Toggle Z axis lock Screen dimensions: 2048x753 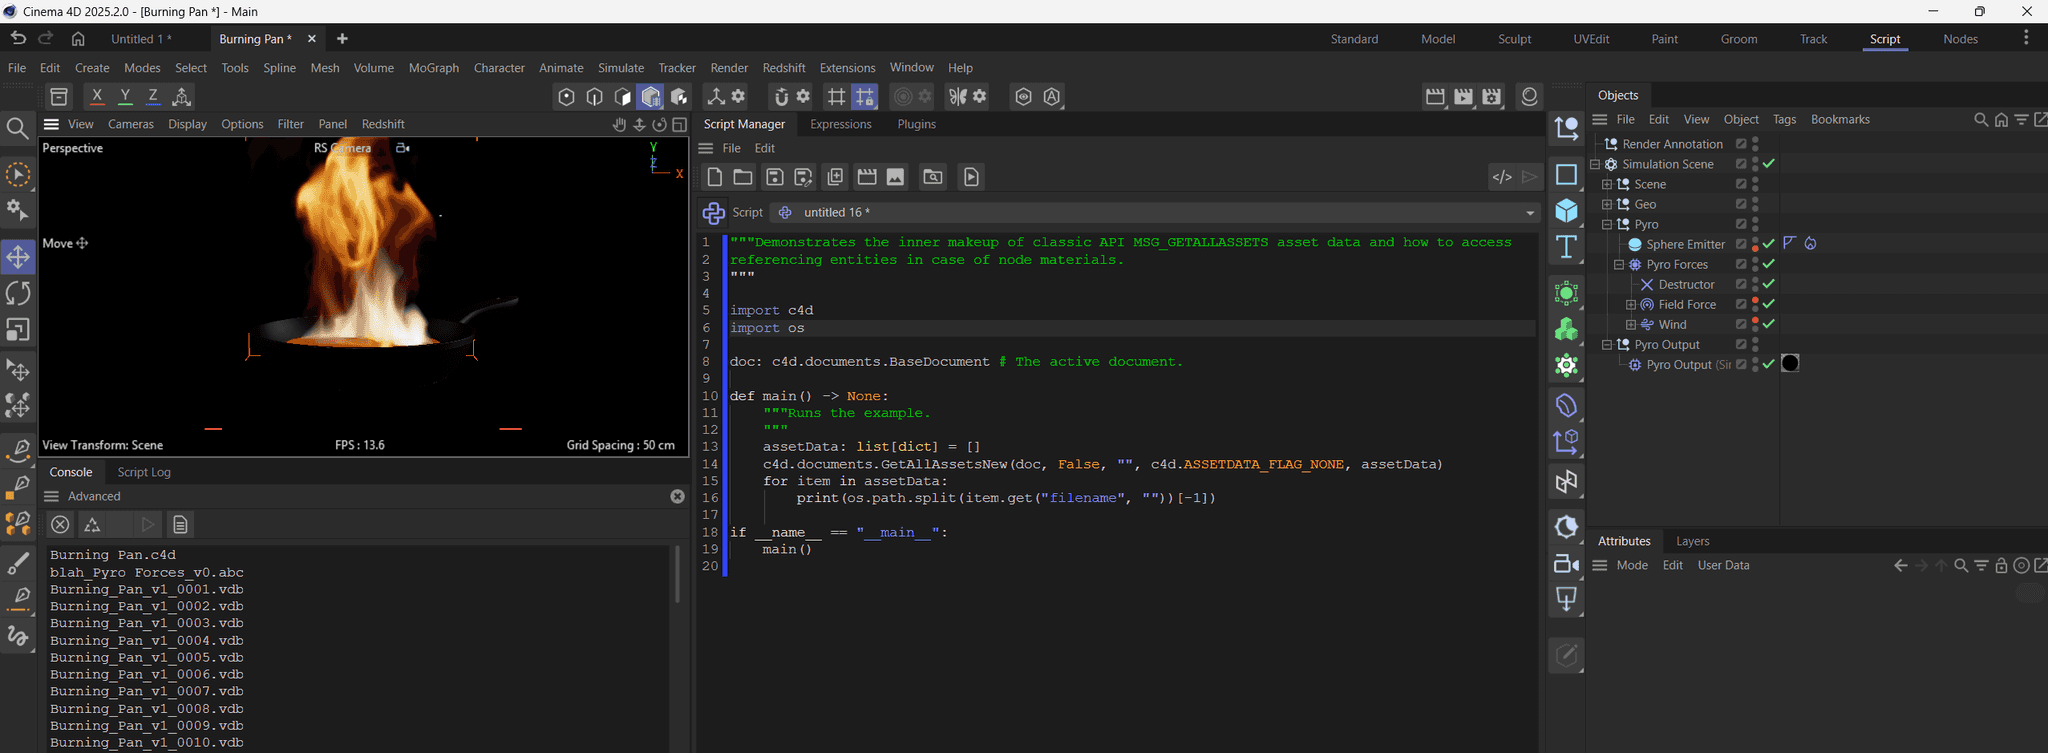[x=153, y=96]
